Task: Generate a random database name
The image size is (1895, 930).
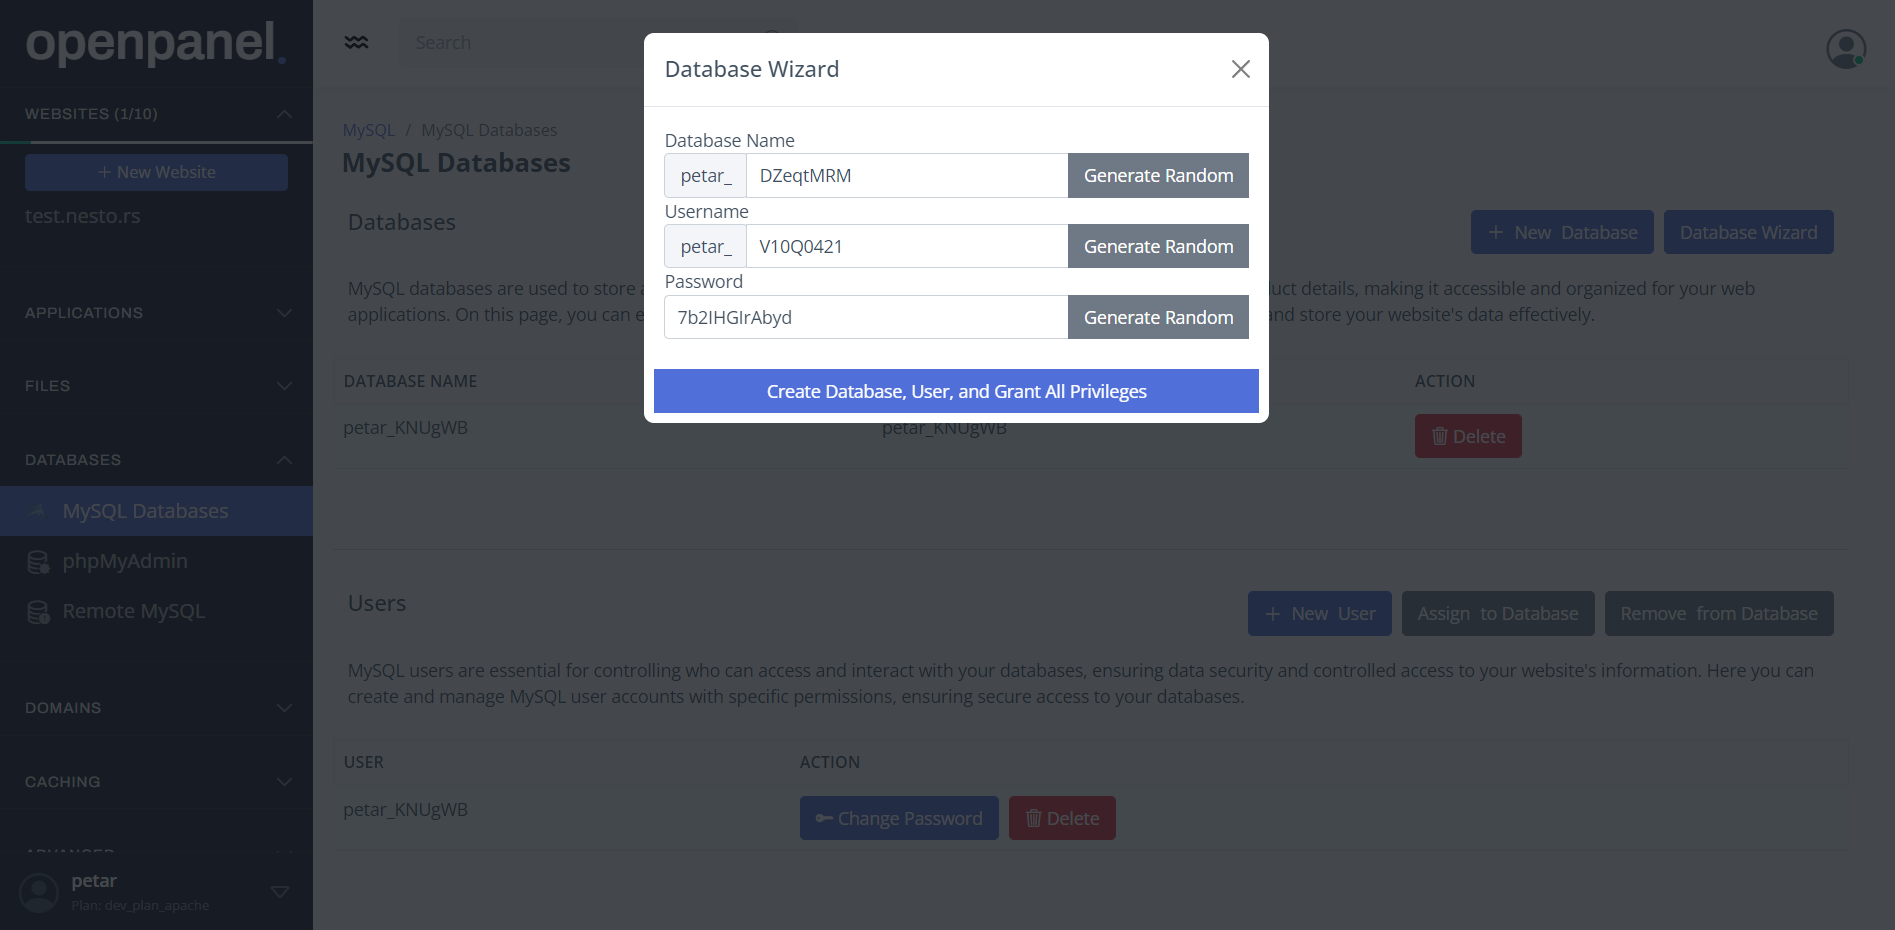Action: (x=1158, y=176)
